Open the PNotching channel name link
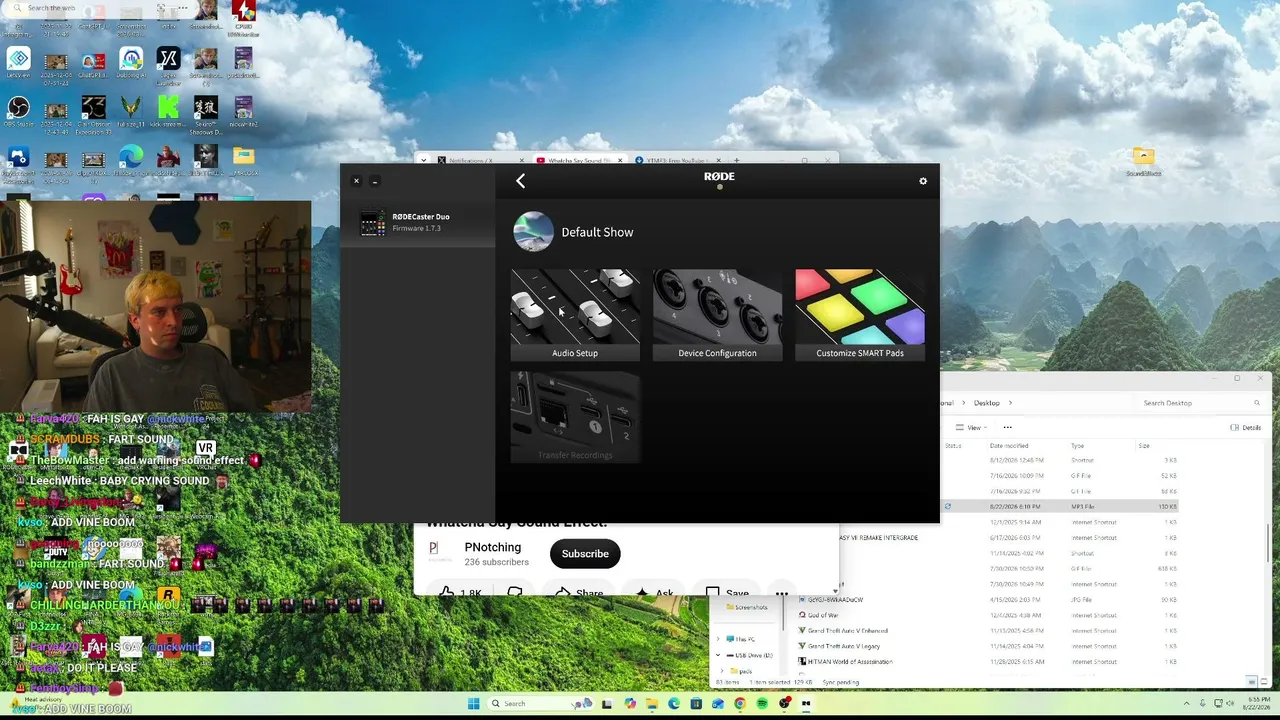 493,547
